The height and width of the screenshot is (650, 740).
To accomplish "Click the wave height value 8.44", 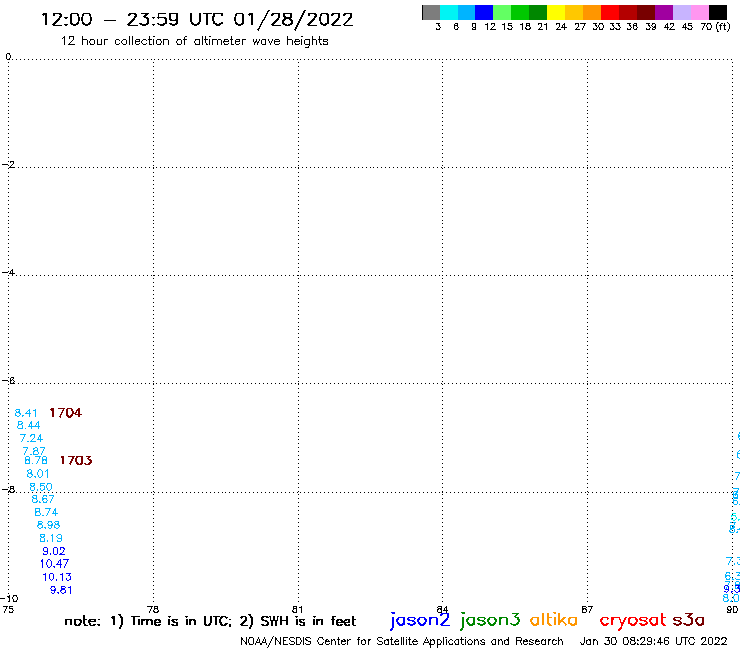I will (28, 425).
